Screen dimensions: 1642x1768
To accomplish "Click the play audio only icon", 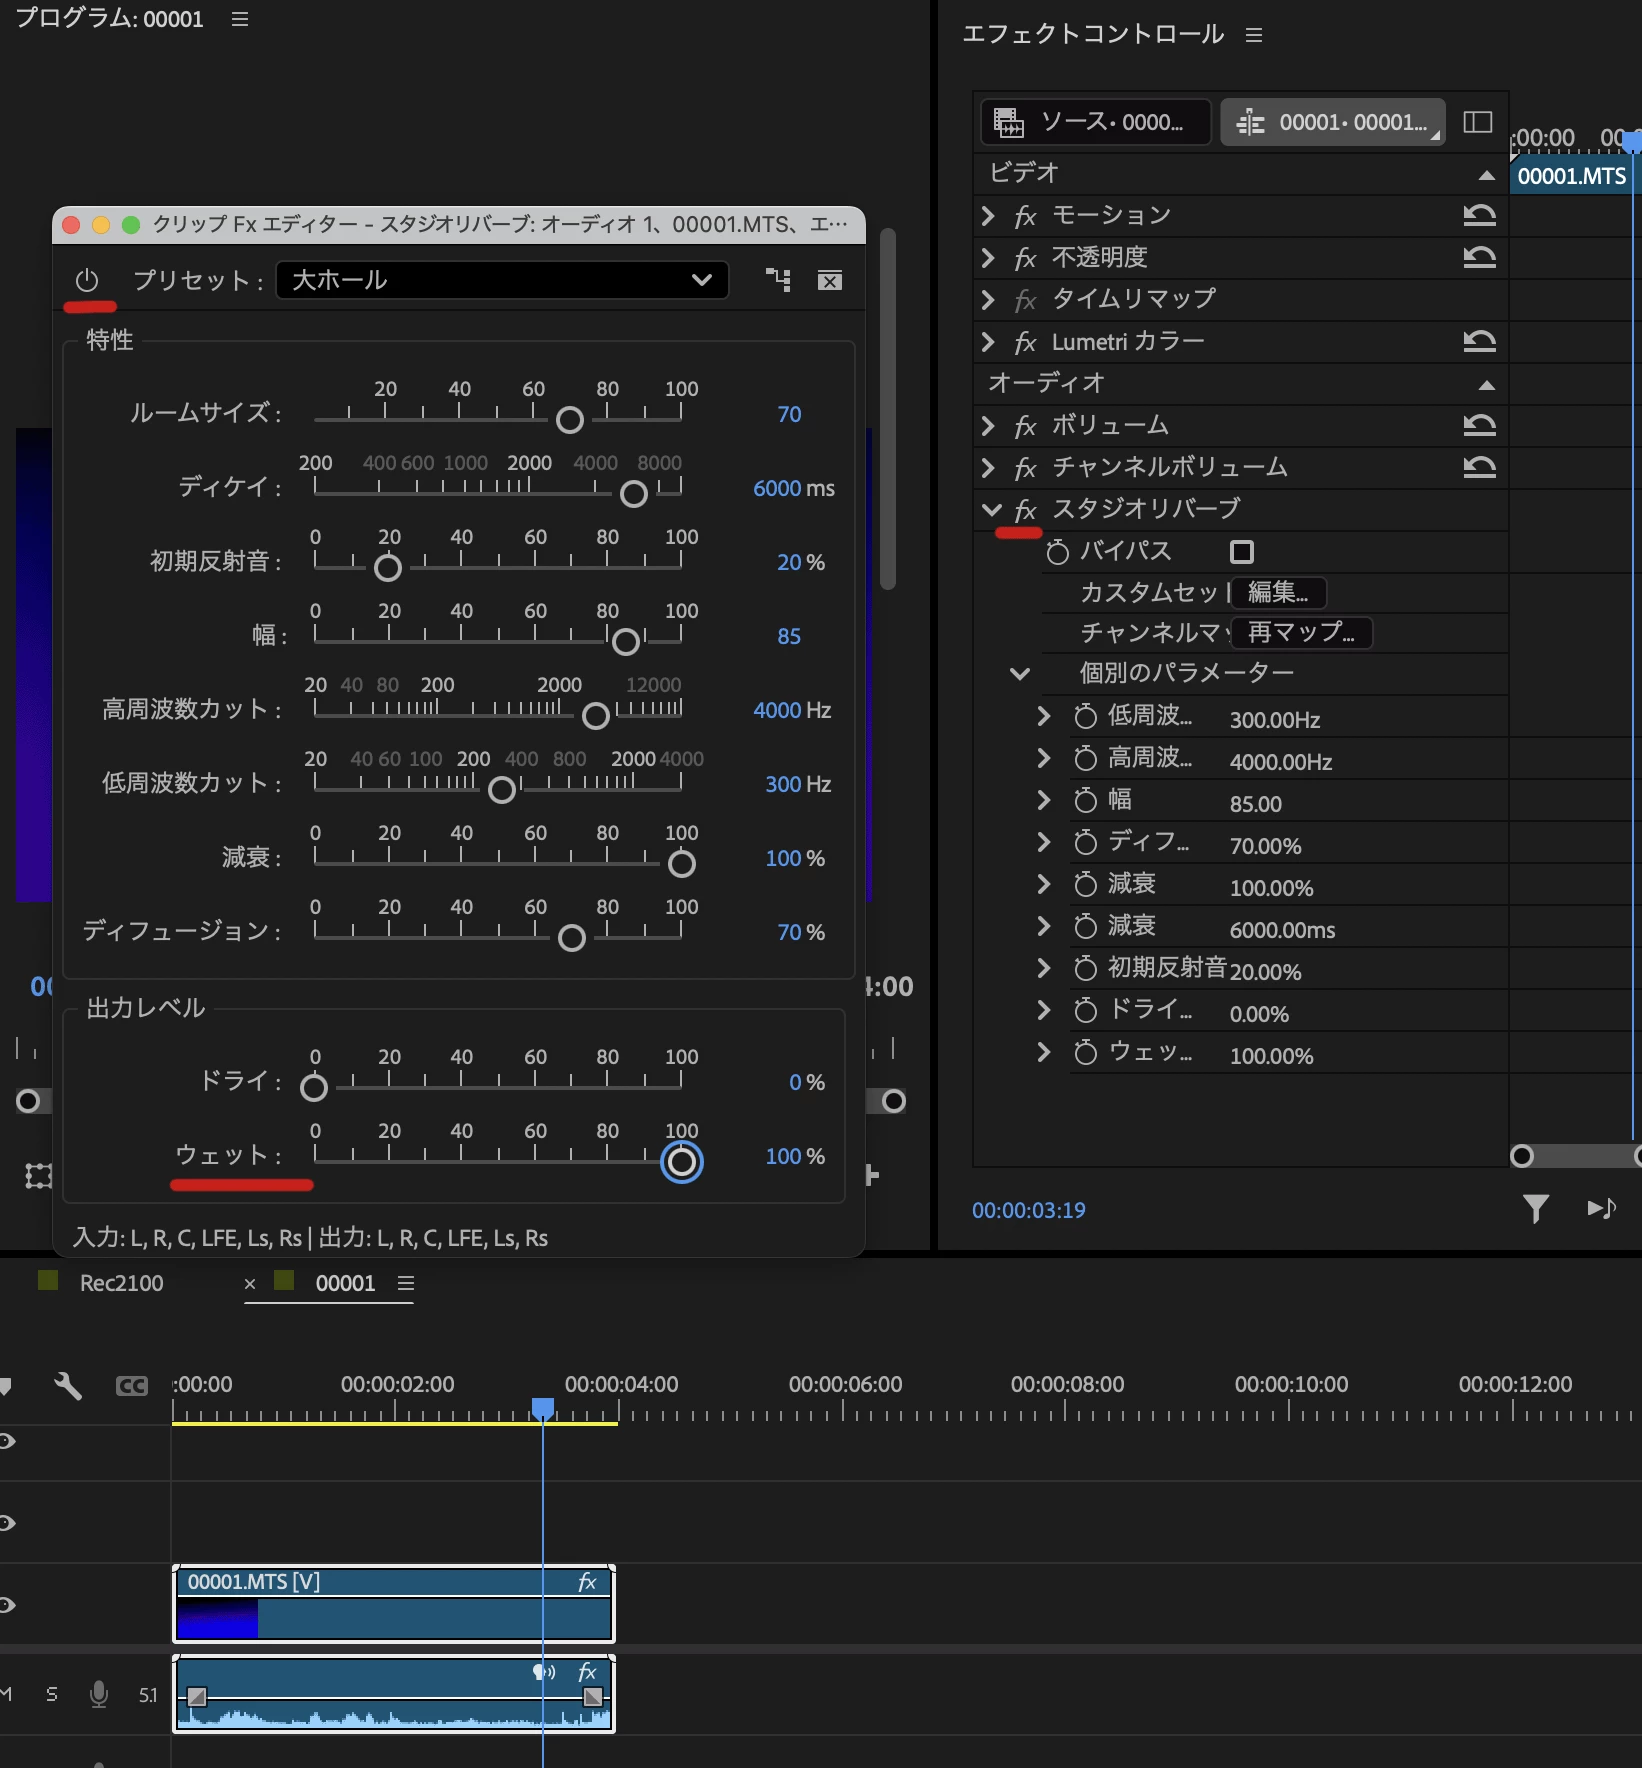I will tap(1602, 1208).
